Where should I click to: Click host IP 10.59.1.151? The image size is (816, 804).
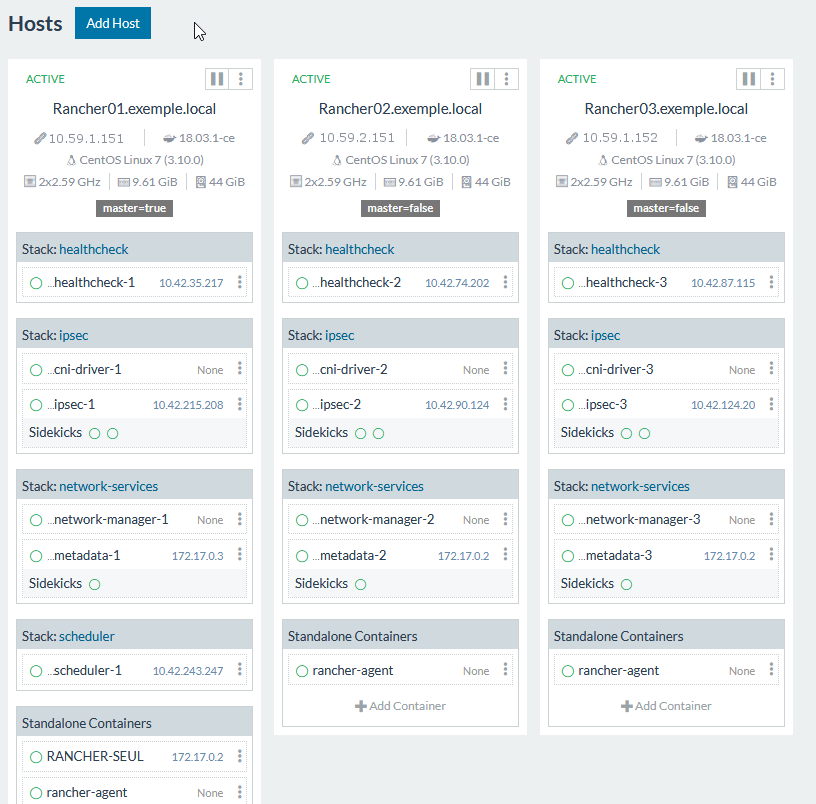pos(86,138)
